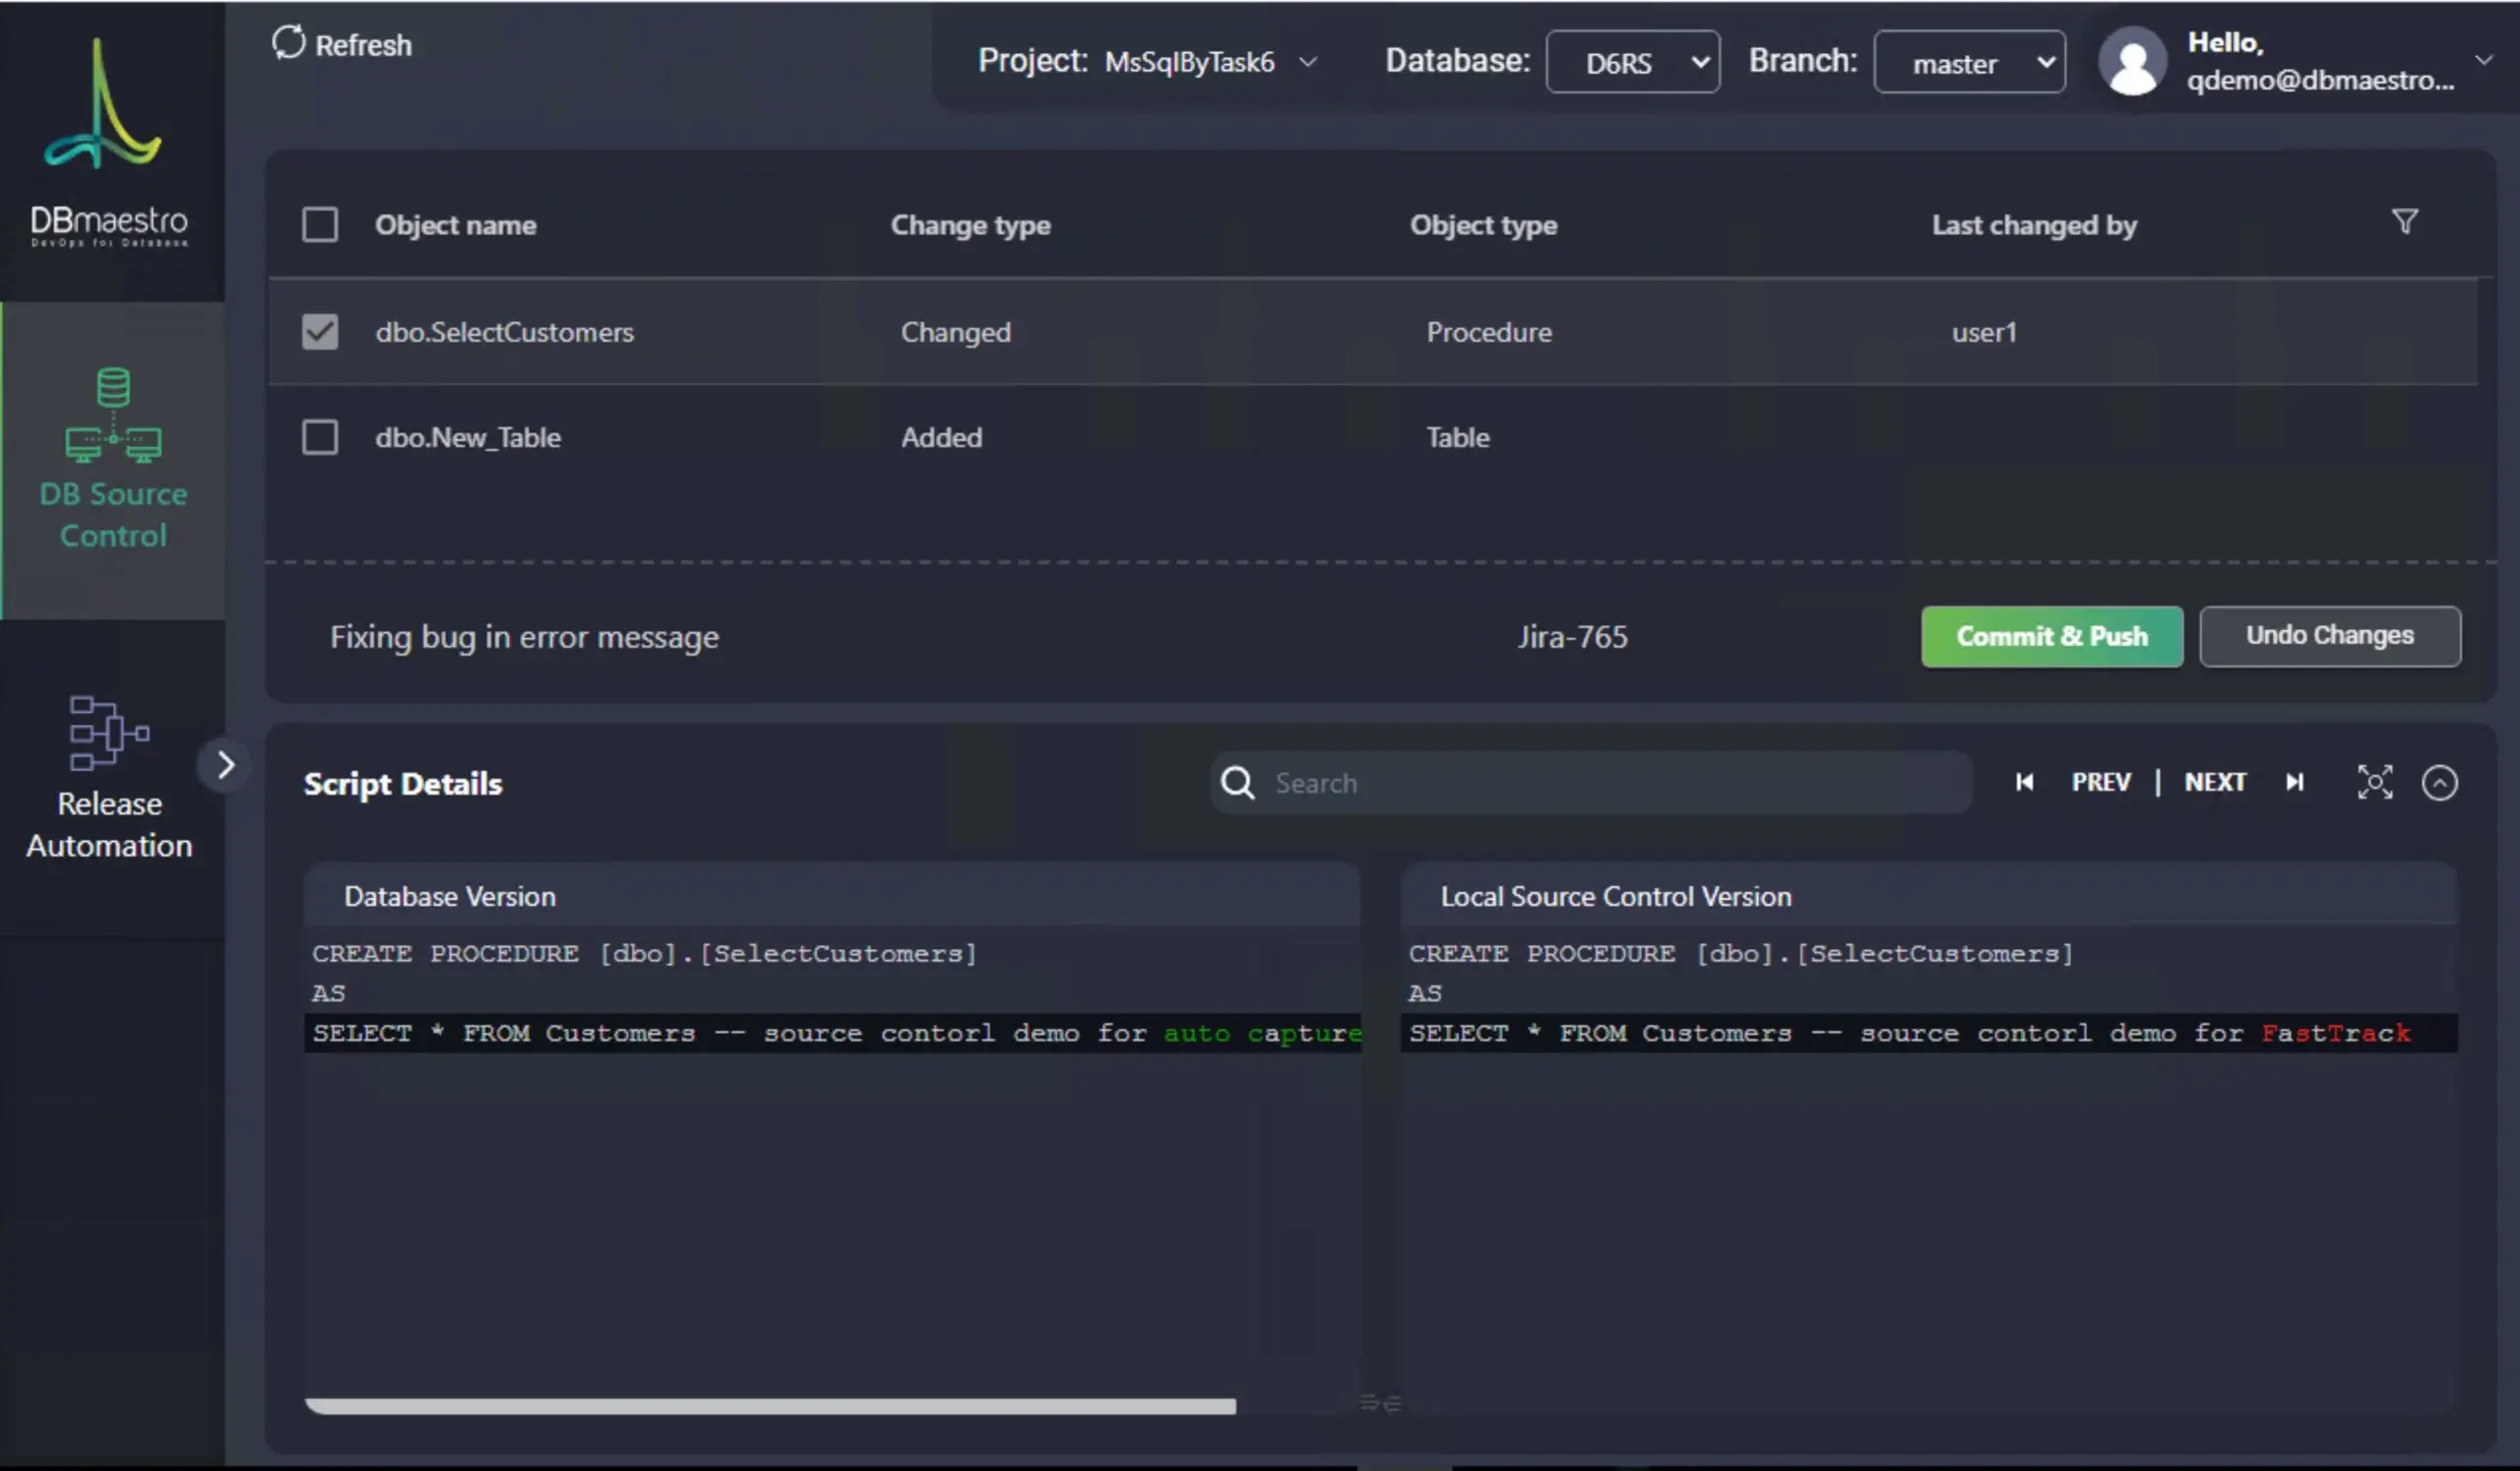Click the Undo Changes button
2520x1471 pixels.
click(2329, 636)
